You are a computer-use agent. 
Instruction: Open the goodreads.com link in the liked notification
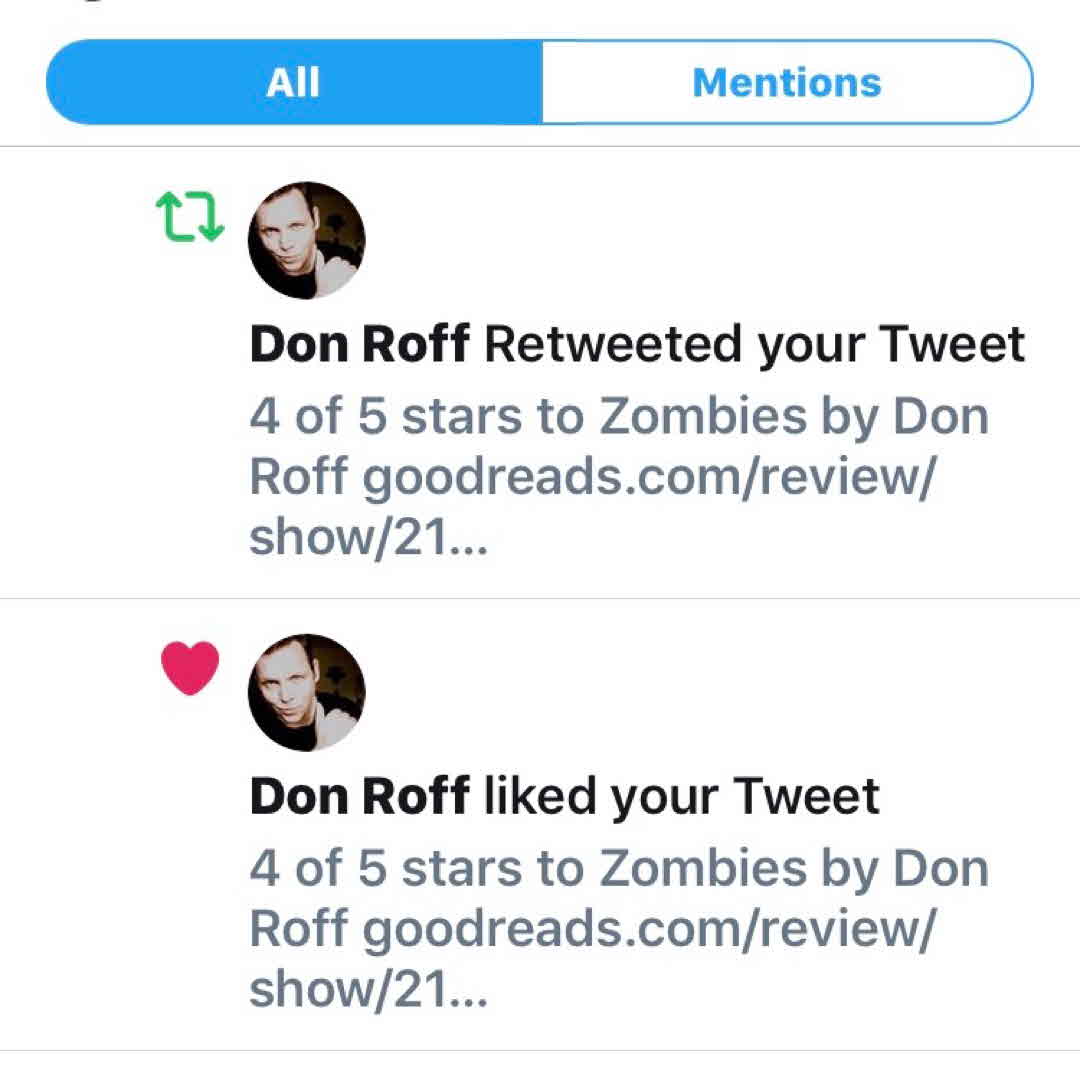point(648,930)
